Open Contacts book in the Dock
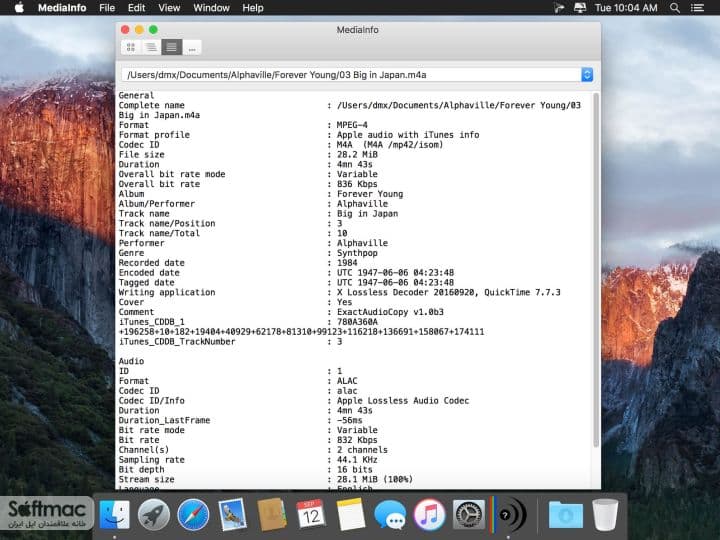This screenshot has height=540, width=720. point(272,514)
